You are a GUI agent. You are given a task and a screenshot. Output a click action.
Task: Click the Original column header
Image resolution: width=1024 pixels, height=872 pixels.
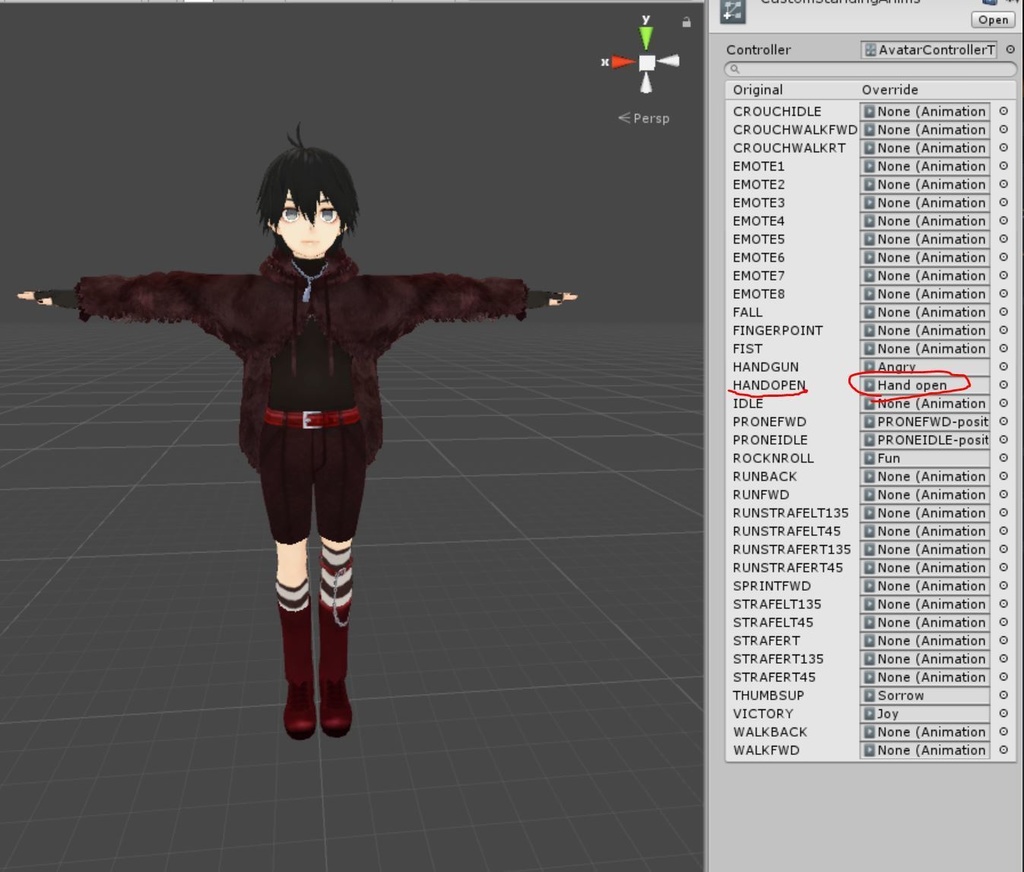point(758,90)
